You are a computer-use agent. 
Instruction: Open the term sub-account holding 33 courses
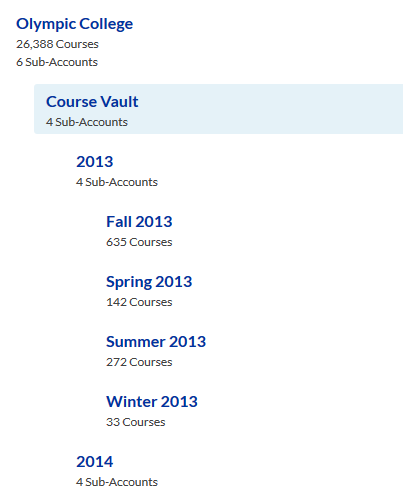tap(152, 402)
